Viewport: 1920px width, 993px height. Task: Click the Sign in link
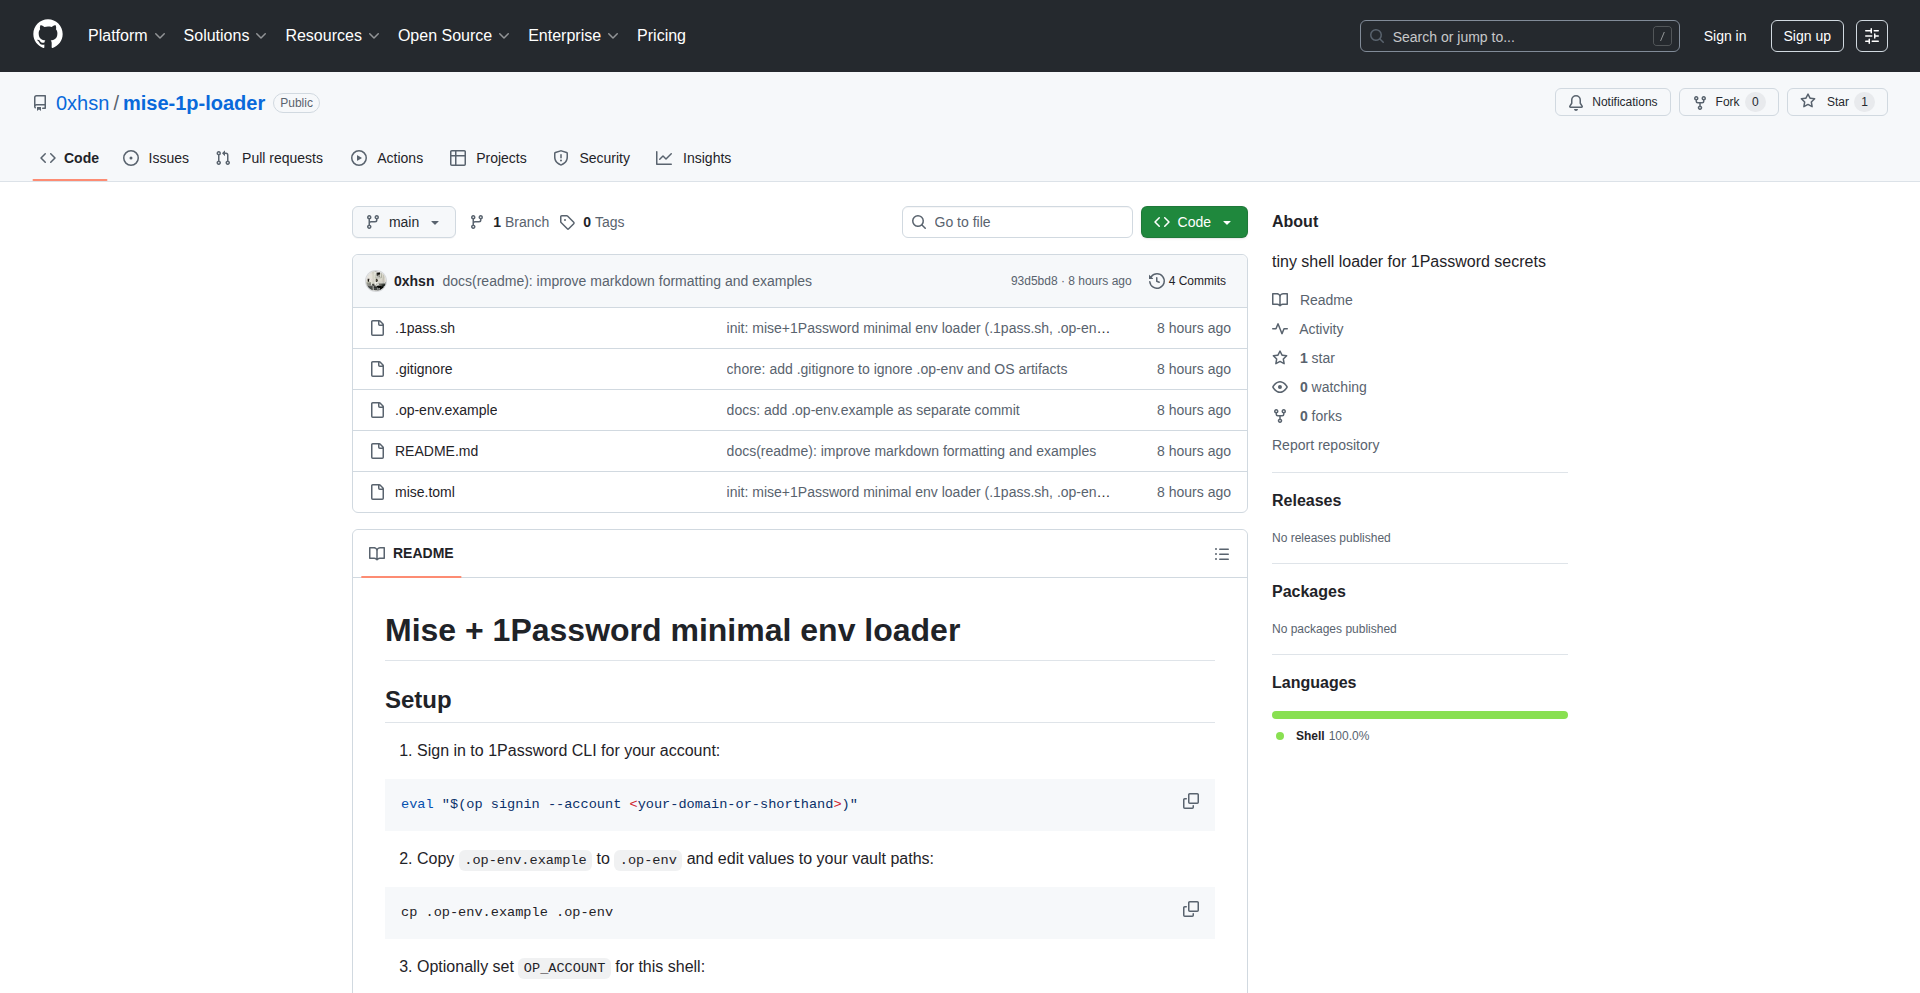[1725, 36]
